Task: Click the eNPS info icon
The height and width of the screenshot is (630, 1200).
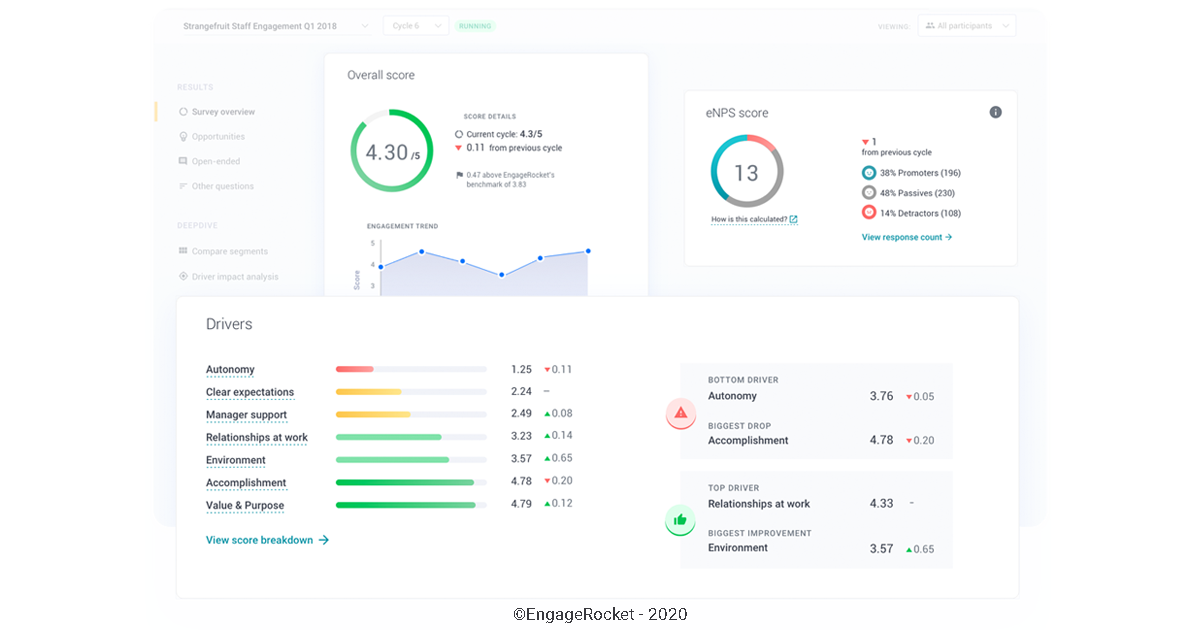Action: (x=995, y=112)
